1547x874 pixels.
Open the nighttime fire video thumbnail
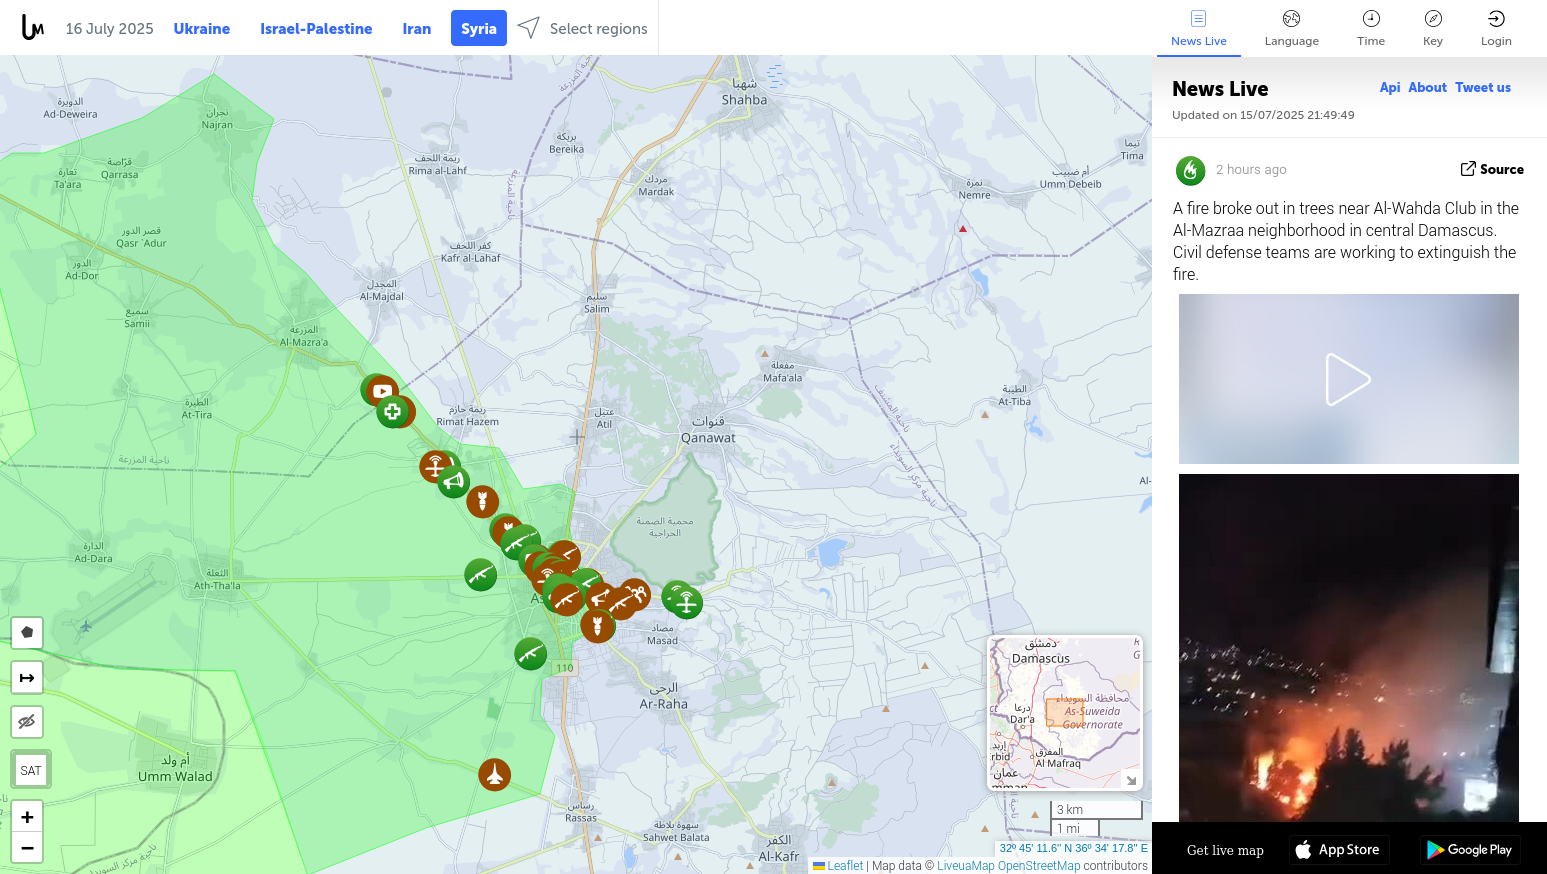coord(1348,648)
